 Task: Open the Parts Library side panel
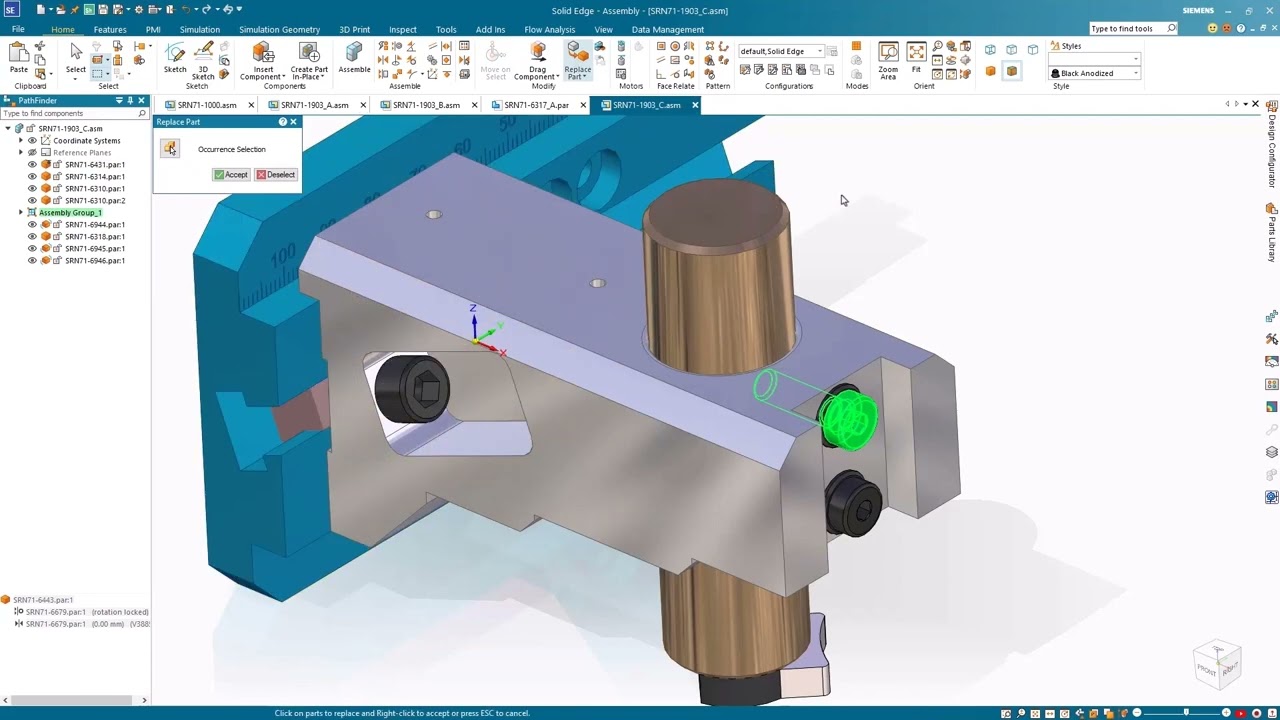[1272, 232]
